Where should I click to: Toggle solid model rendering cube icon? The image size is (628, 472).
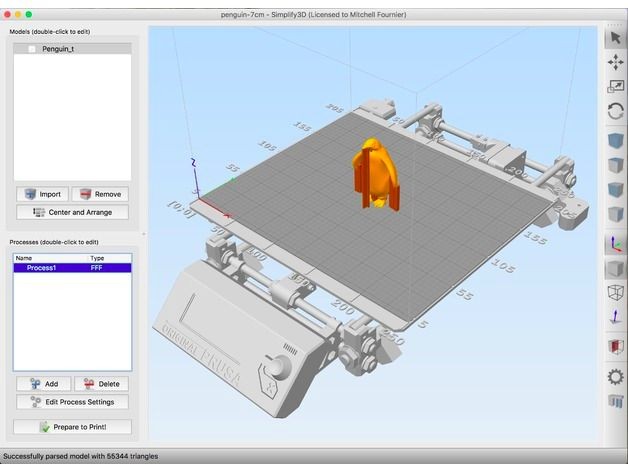tap(615, 269)
